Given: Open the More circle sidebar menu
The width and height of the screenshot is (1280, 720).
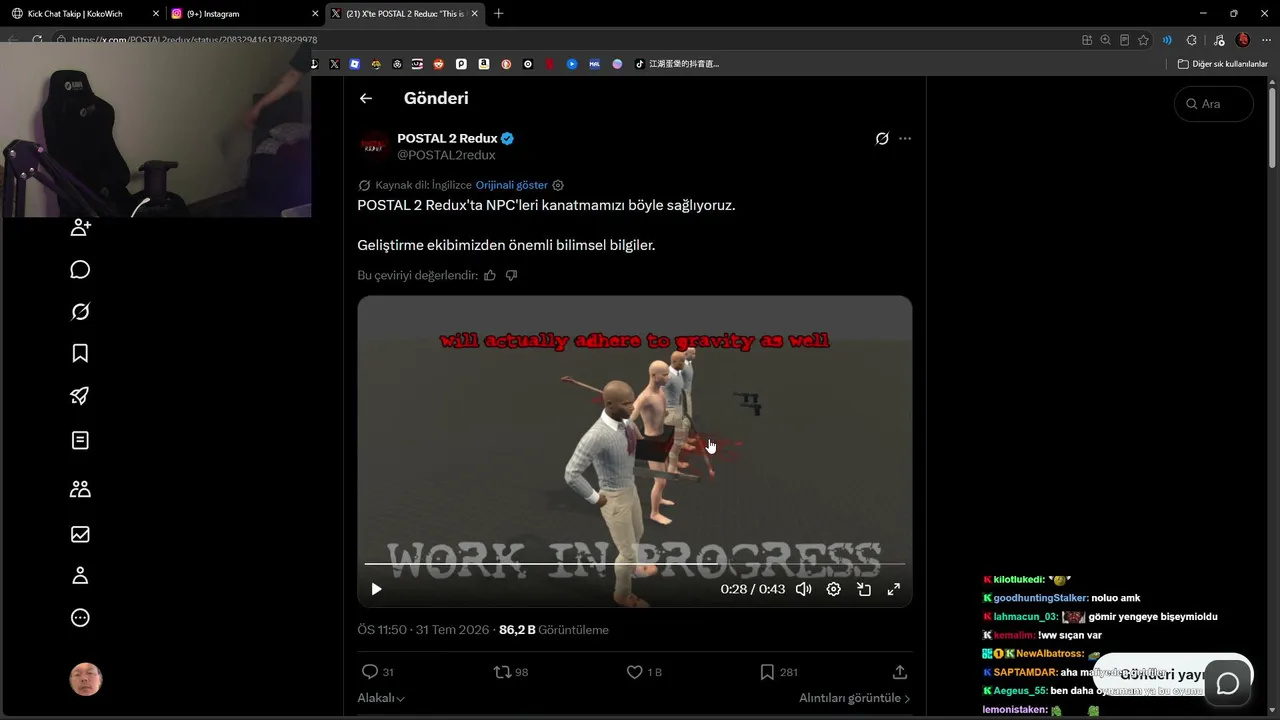Looking at the screenshot, I should (81, 618).
